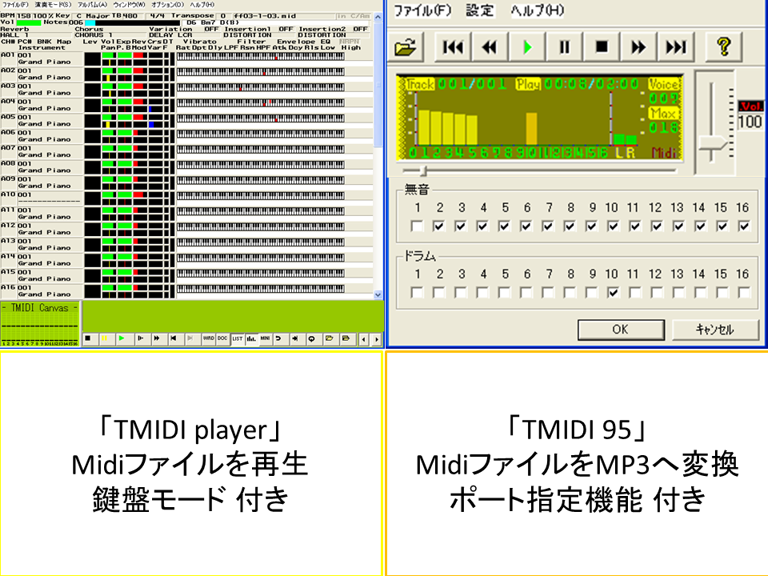Uncheck mute checkbox for channel 16
768x576 pixels.
[744, 226]
